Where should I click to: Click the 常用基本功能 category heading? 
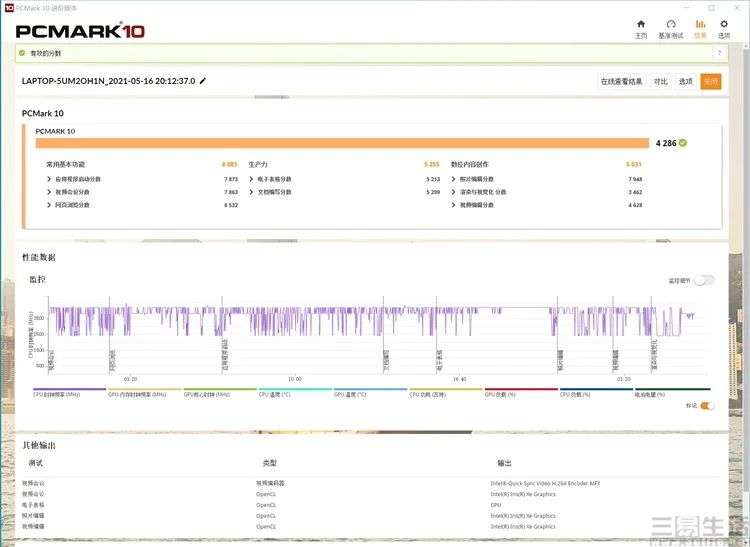coord(65,164)
